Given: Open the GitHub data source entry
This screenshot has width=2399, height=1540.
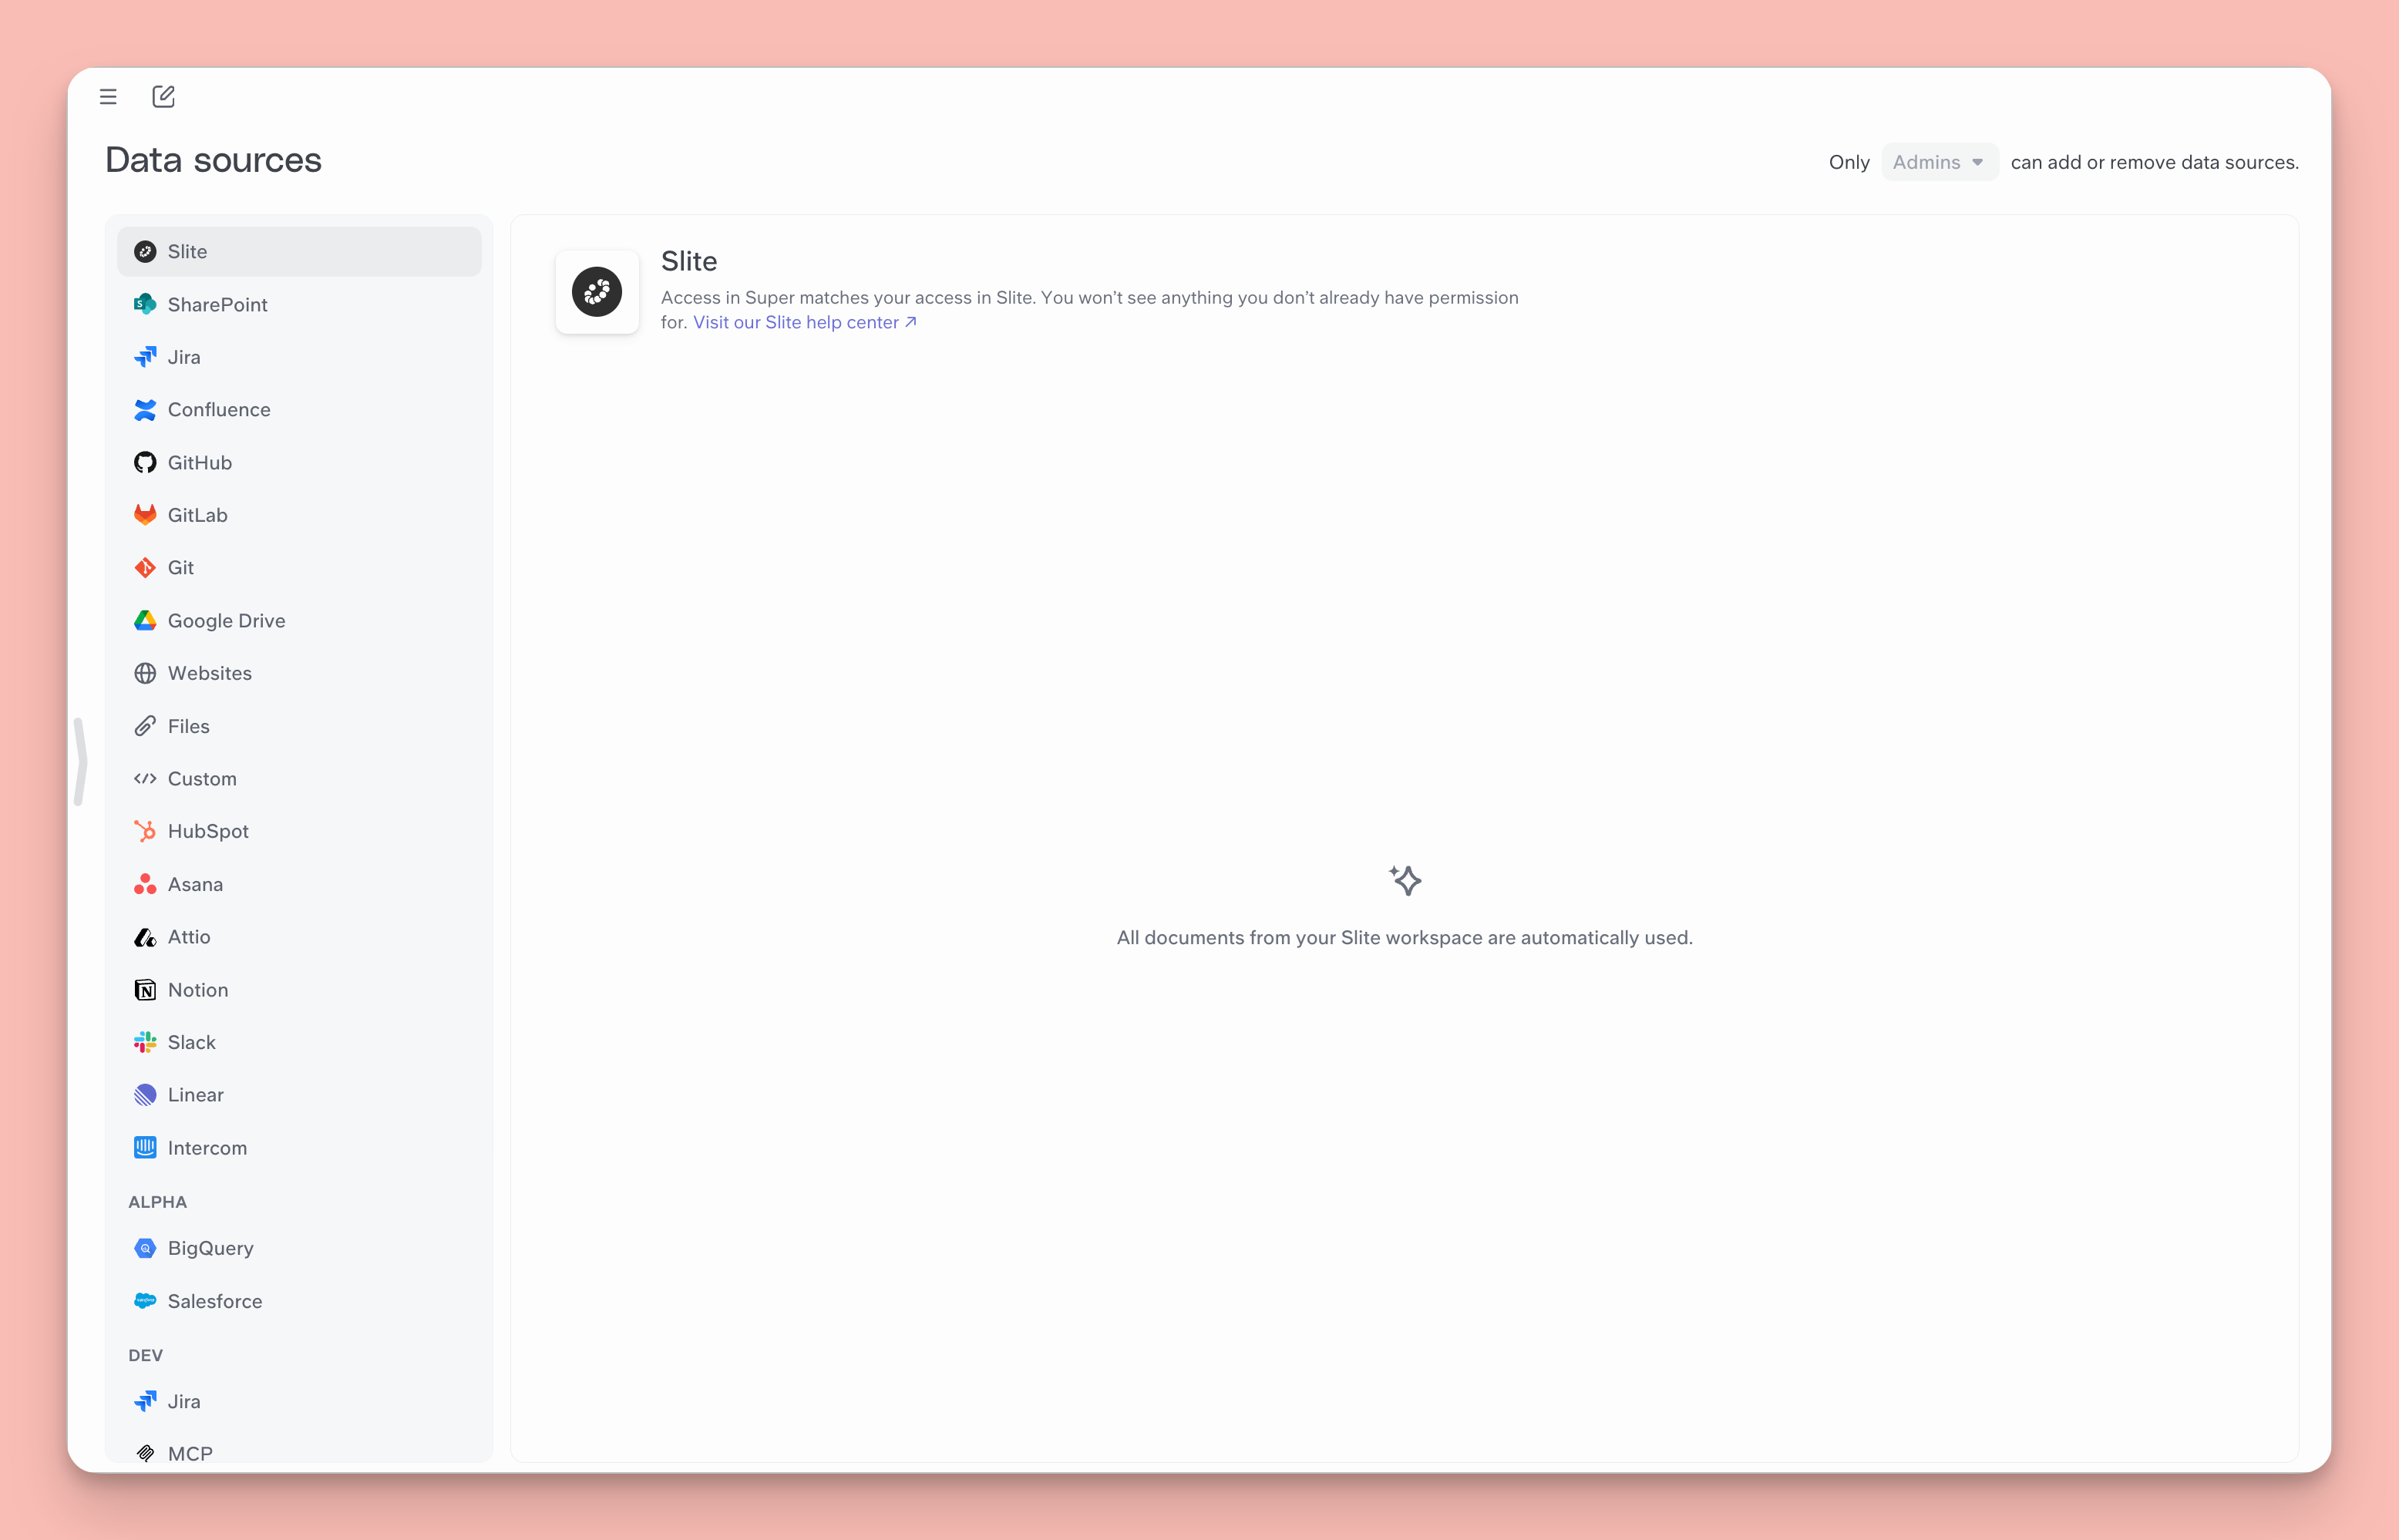Looking at the screenshot, I should [x=299, y=462].
